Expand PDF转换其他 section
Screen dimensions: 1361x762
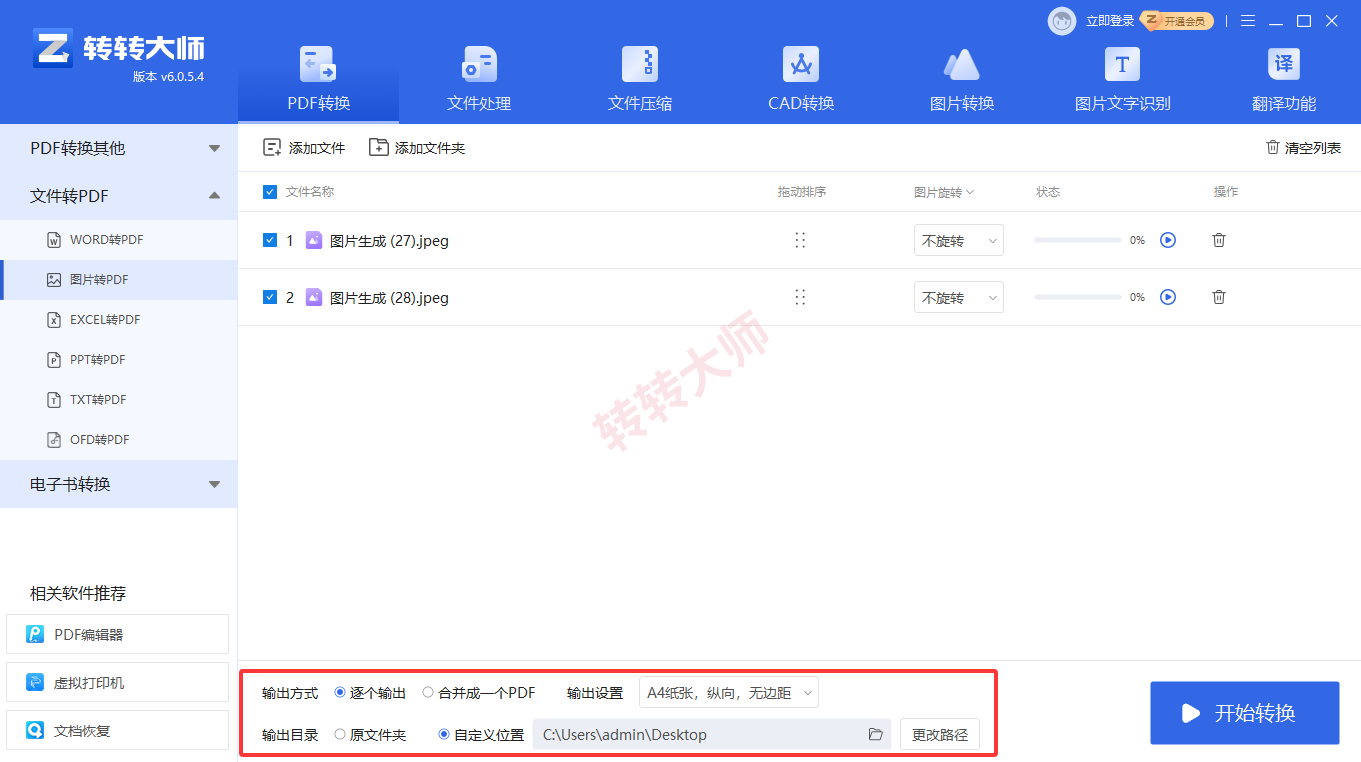118,148
